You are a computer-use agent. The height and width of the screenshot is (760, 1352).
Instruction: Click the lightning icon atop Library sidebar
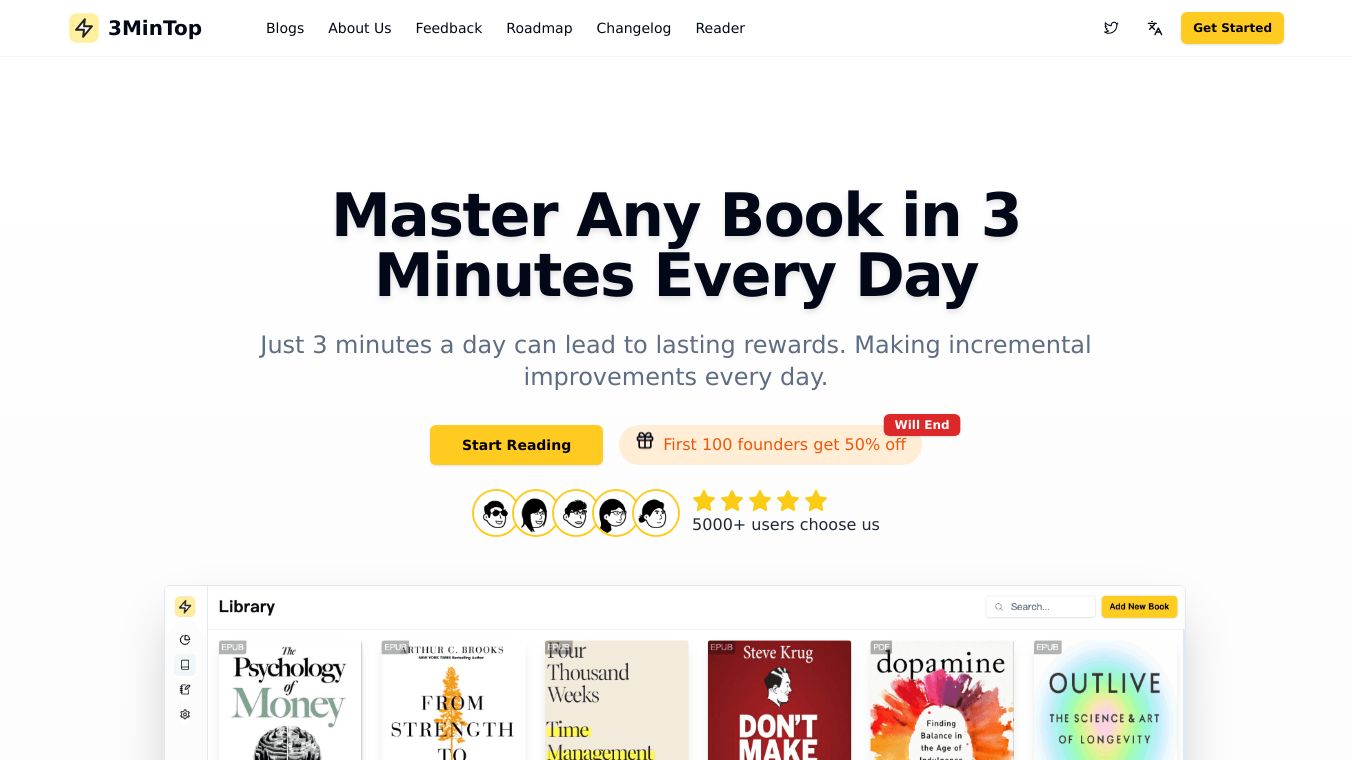tap(185, 607)
